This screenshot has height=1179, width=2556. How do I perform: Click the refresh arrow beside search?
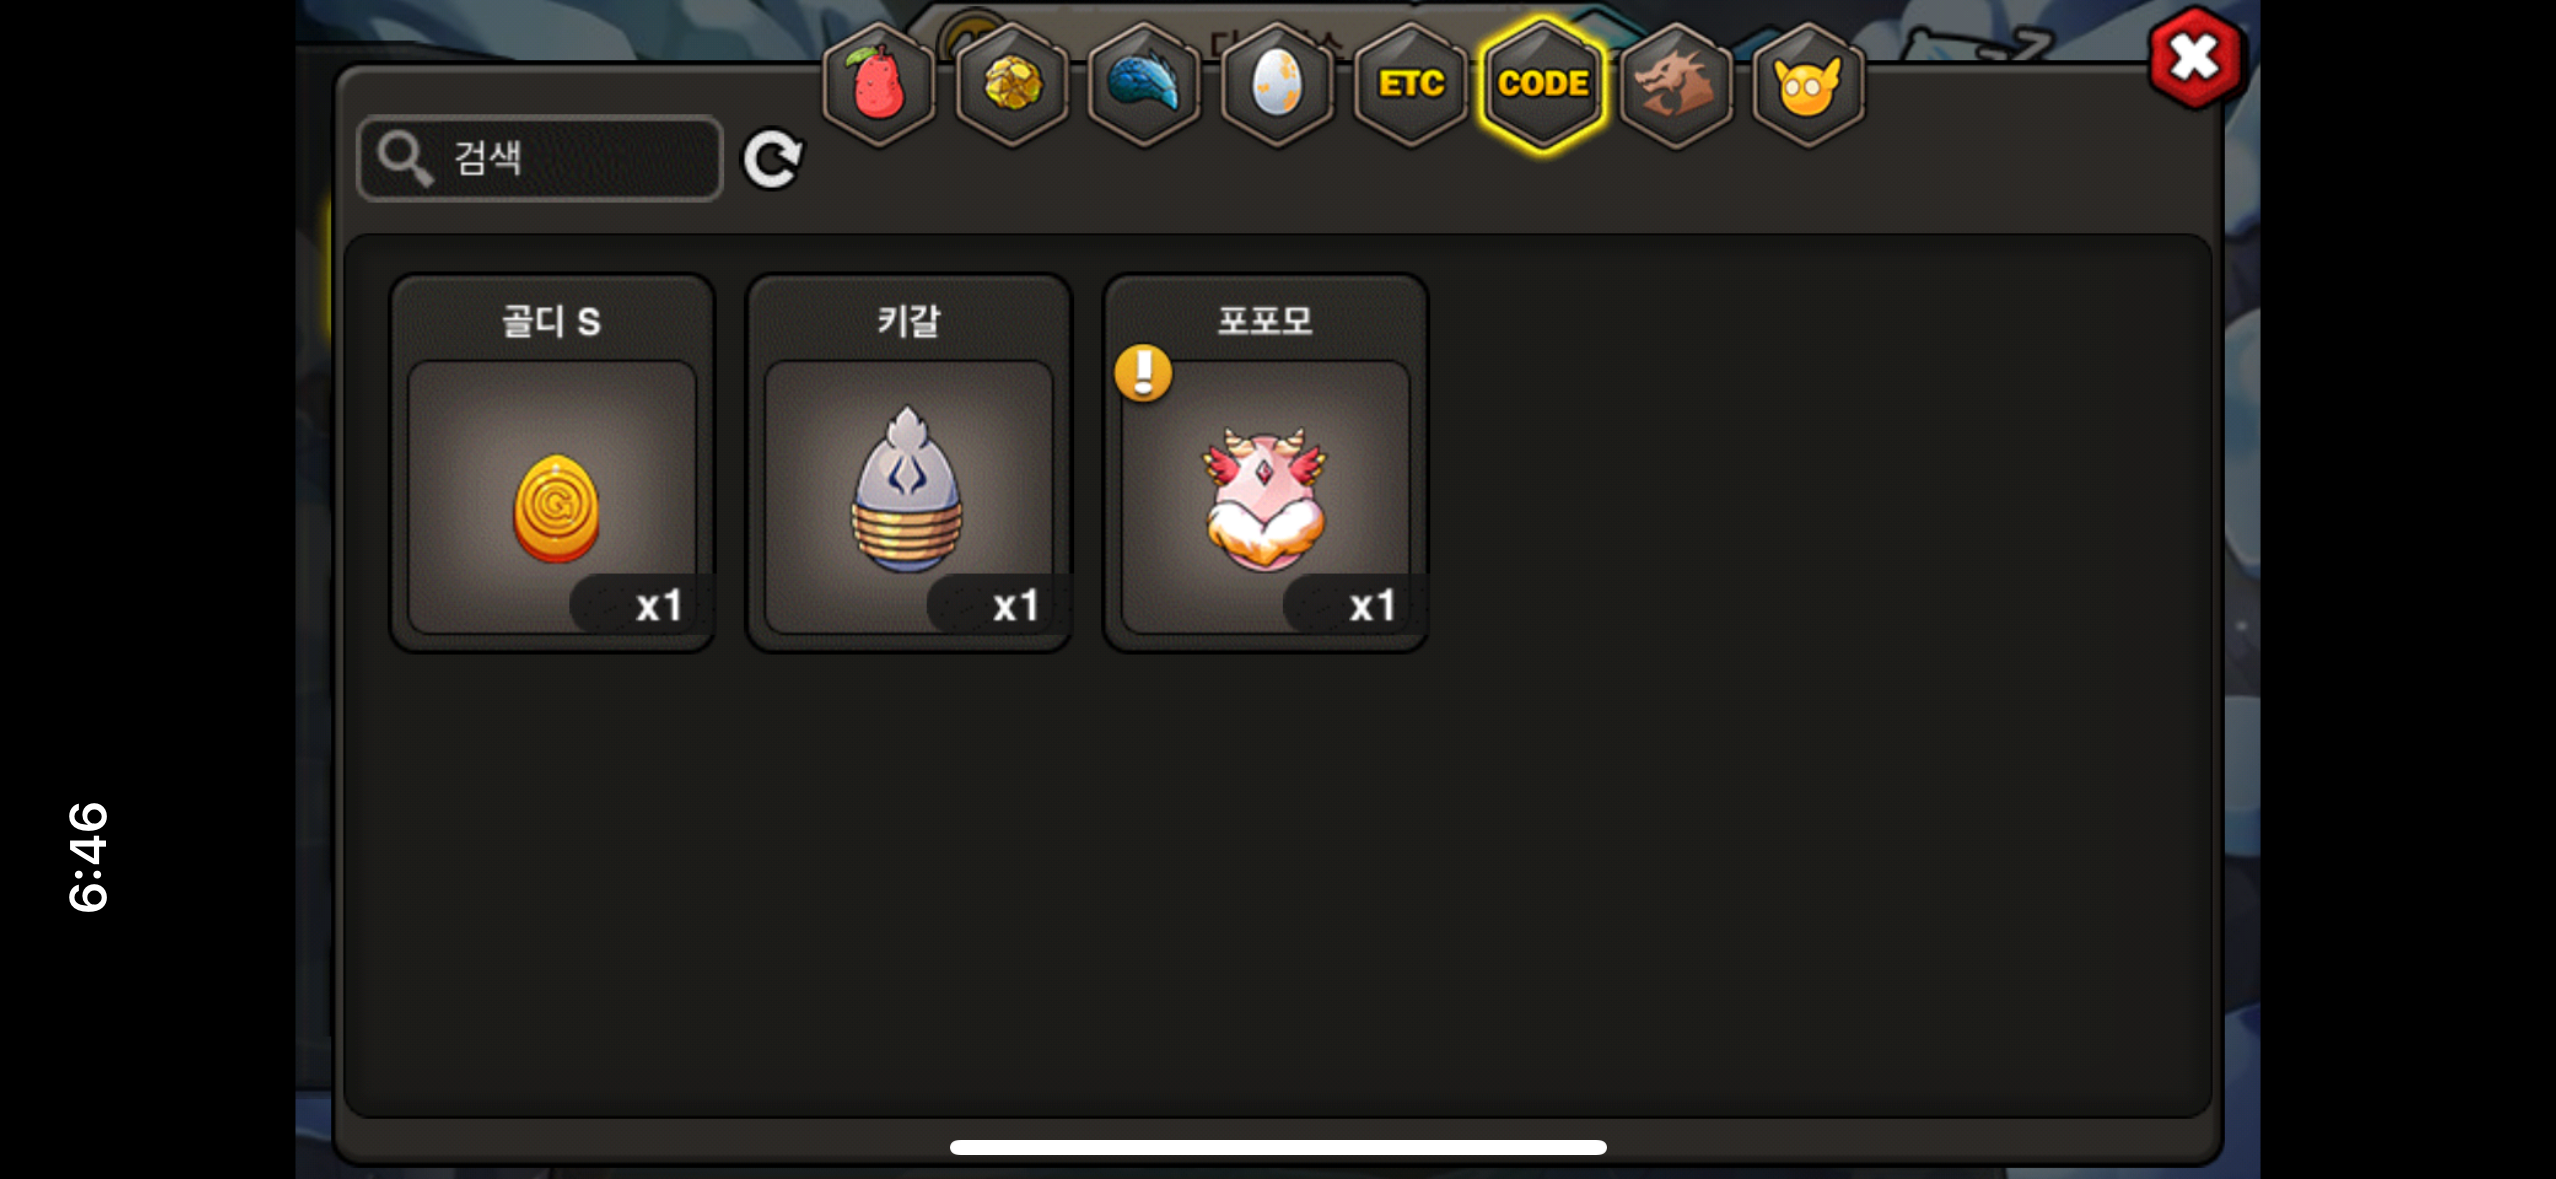click(x=772, y=159)
